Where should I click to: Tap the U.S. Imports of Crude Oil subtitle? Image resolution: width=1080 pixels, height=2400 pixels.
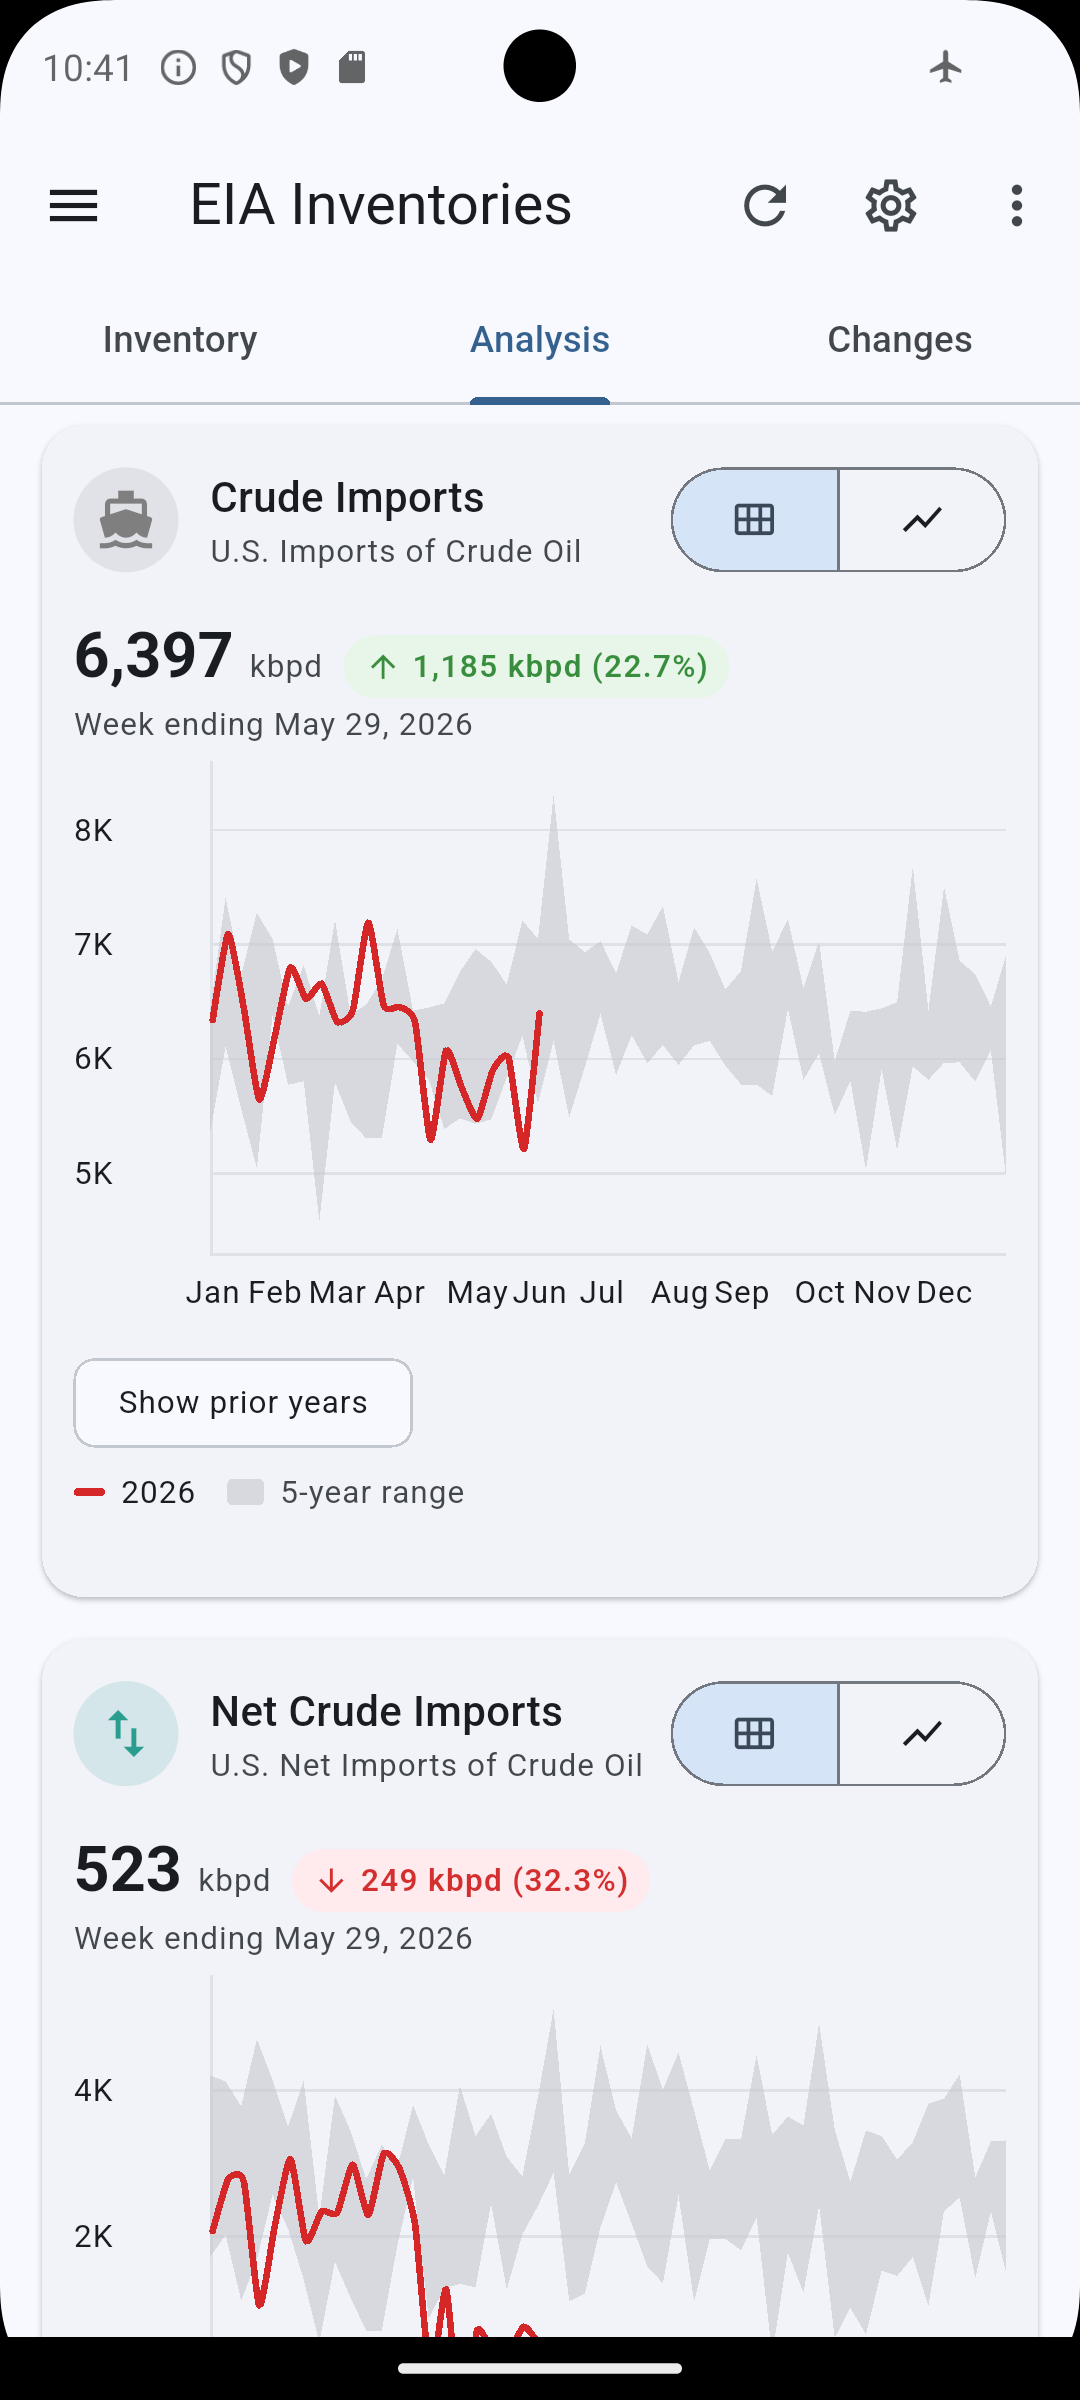pos(396,551)
